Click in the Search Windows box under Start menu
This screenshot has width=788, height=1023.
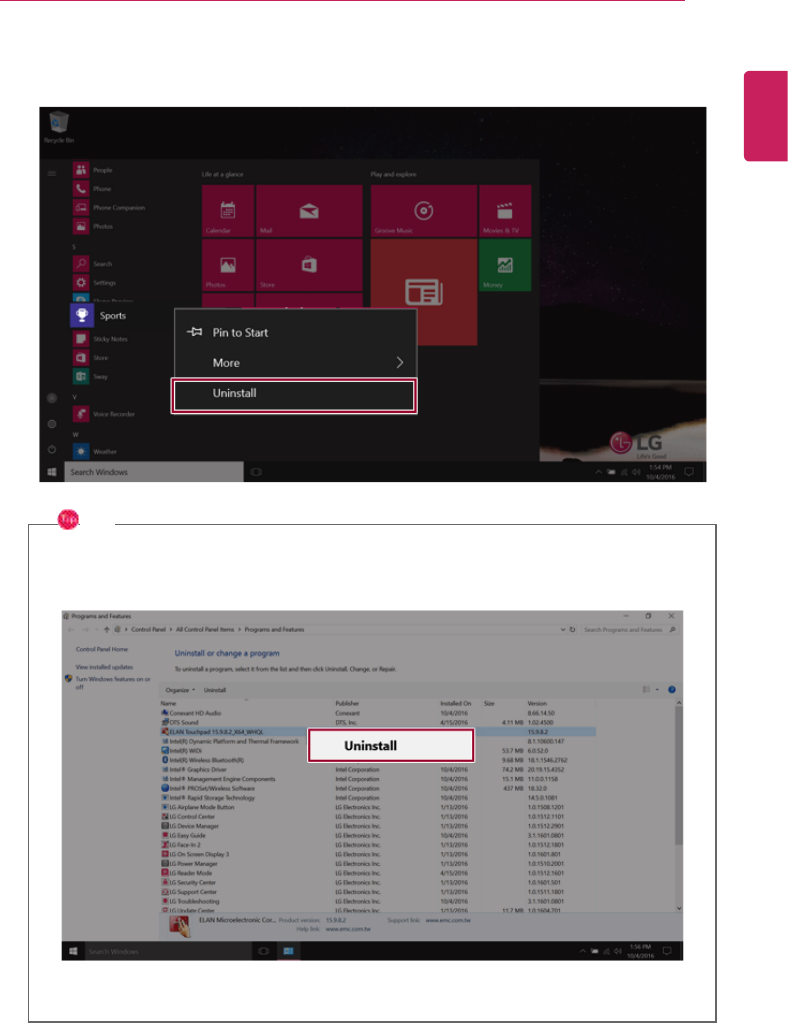(x=154, y=472)
